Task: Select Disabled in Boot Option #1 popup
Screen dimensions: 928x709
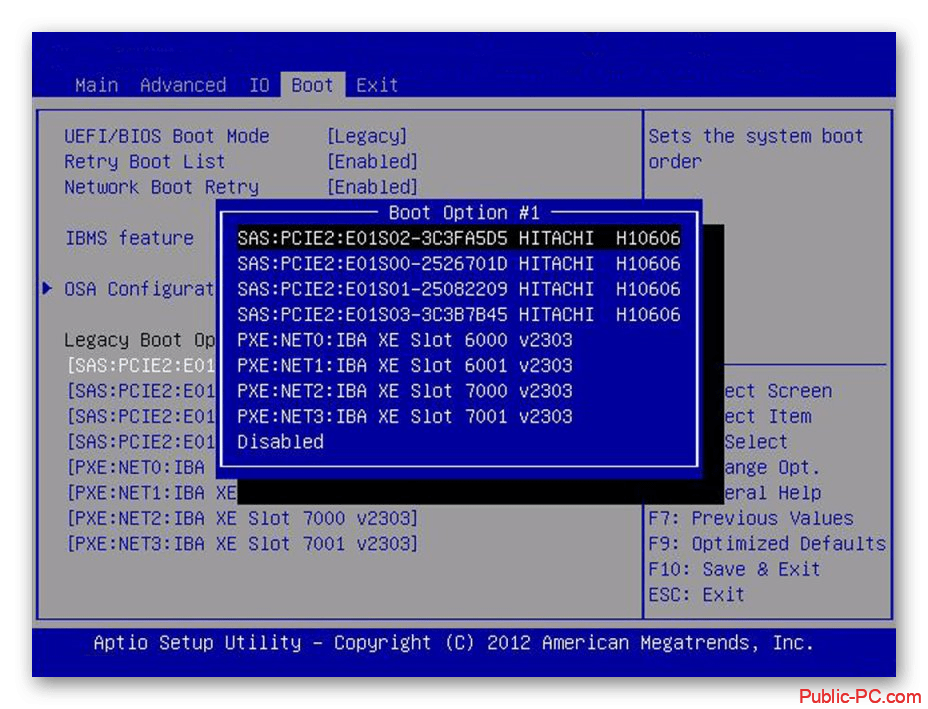Action: 280,442
